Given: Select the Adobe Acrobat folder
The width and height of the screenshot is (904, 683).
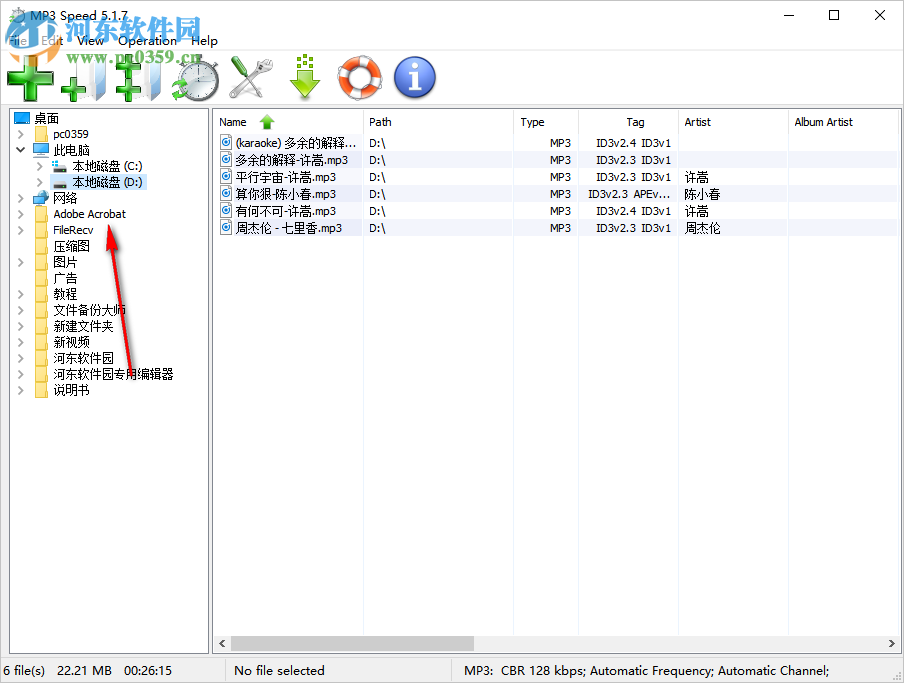Looking at the screenshot, I should (90, 213).
